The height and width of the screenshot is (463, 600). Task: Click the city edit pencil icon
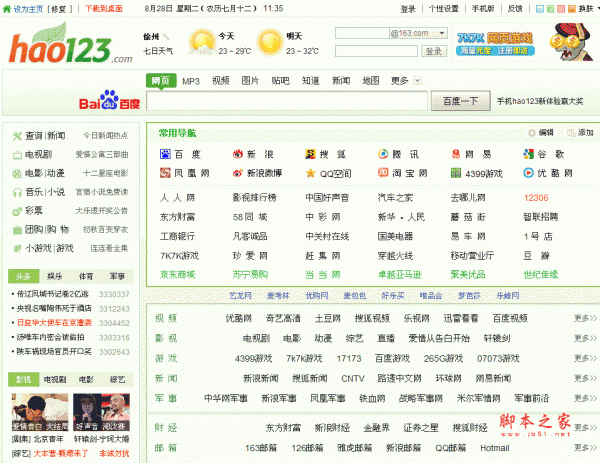(x=166, y=37)
